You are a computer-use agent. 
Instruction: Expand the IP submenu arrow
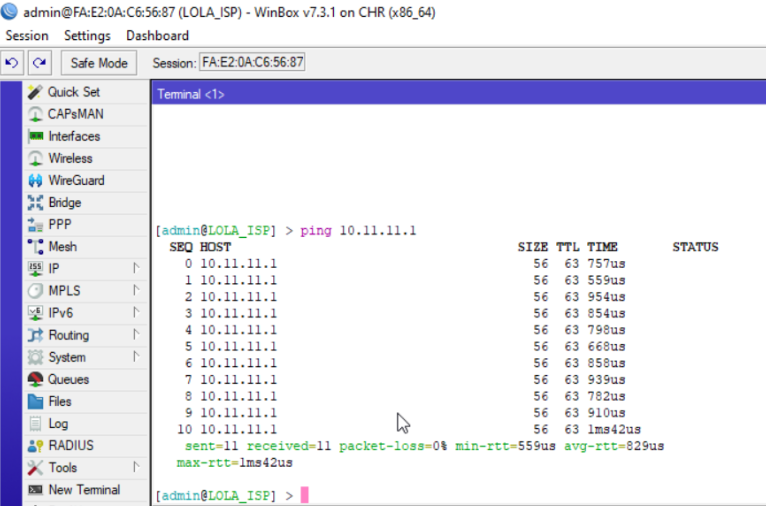coord(135,269)
